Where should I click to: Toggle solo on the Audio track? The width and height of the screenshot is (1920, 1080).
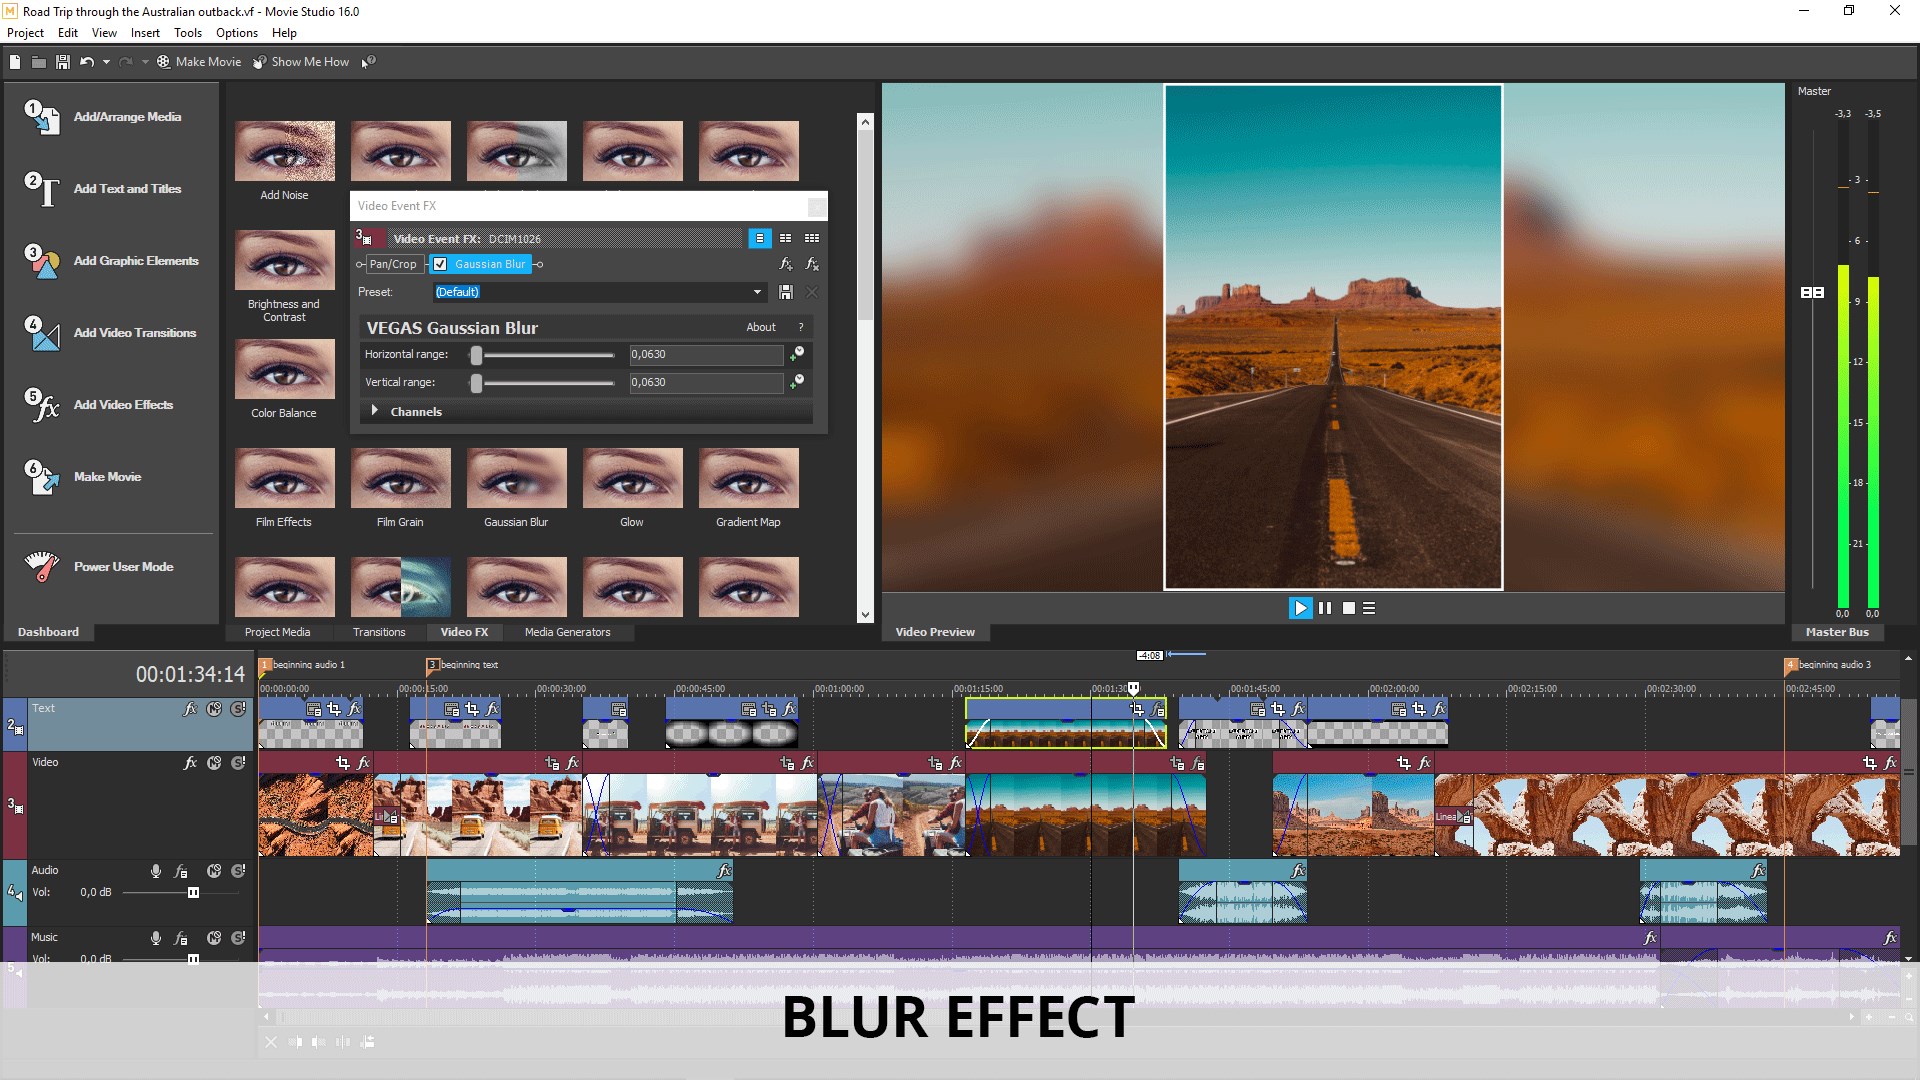point(238,871)
